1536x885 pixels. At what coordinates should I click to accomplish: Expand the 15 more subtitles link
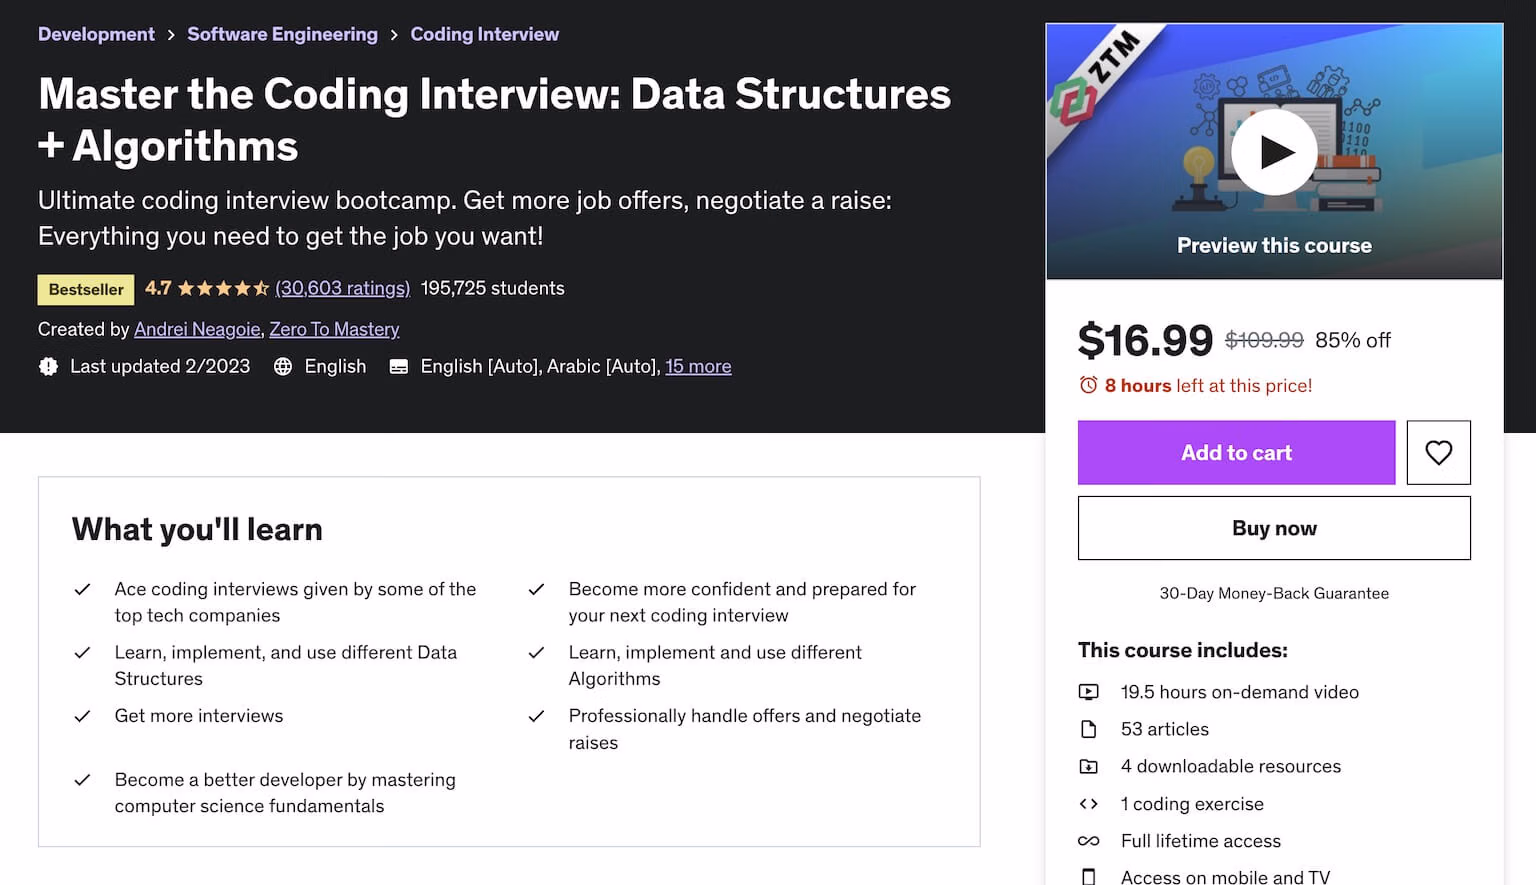(x=698, y=367)
